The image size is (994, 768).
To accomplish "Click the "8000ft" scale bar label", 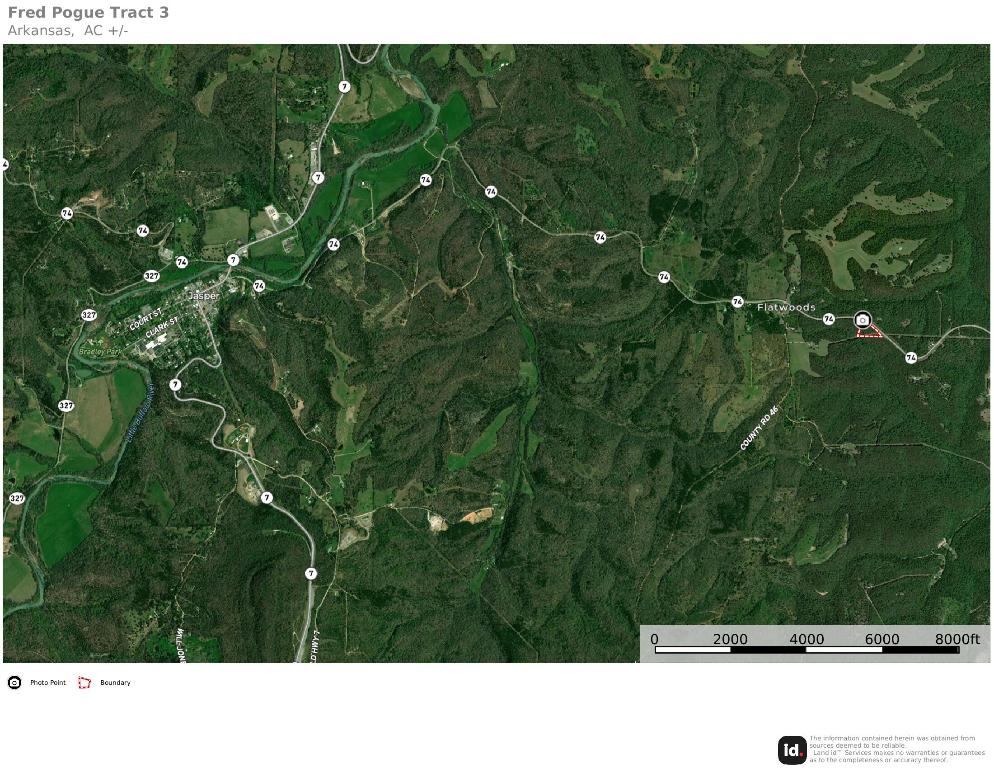I will [957, 639].
